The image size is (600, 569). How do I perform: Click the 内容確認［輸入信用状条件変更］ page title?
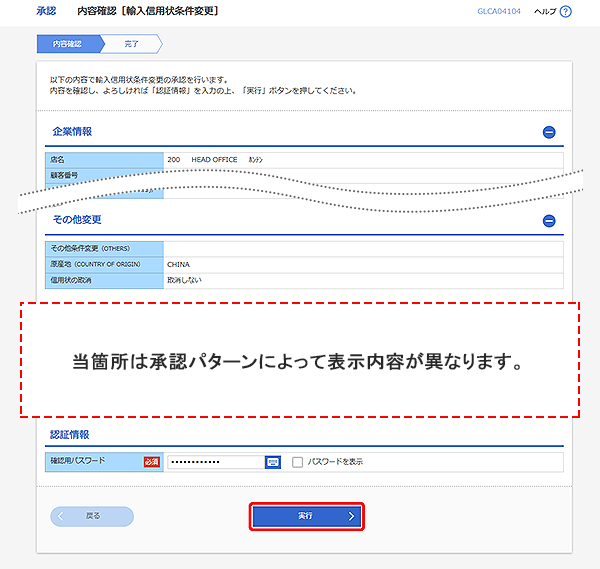[148, 11]
